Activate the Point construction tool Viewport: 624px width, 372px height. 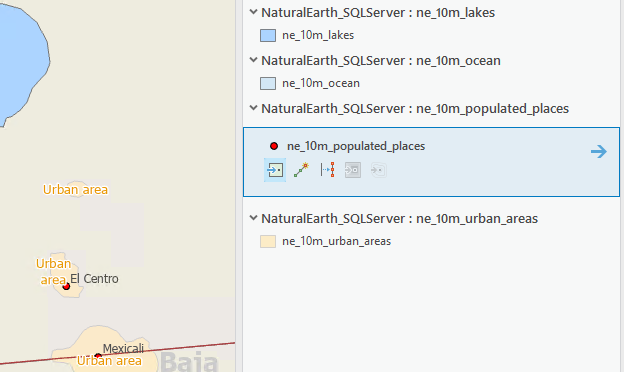[x=275, y=170]
